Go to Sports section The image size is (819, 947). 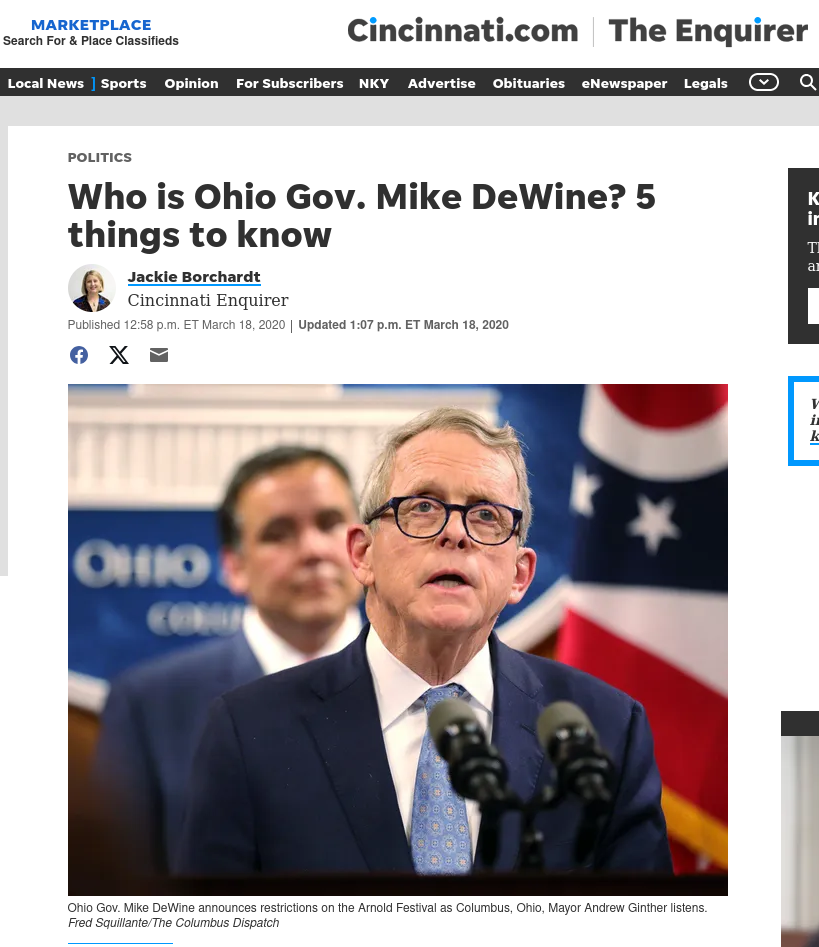click(124, 83)
